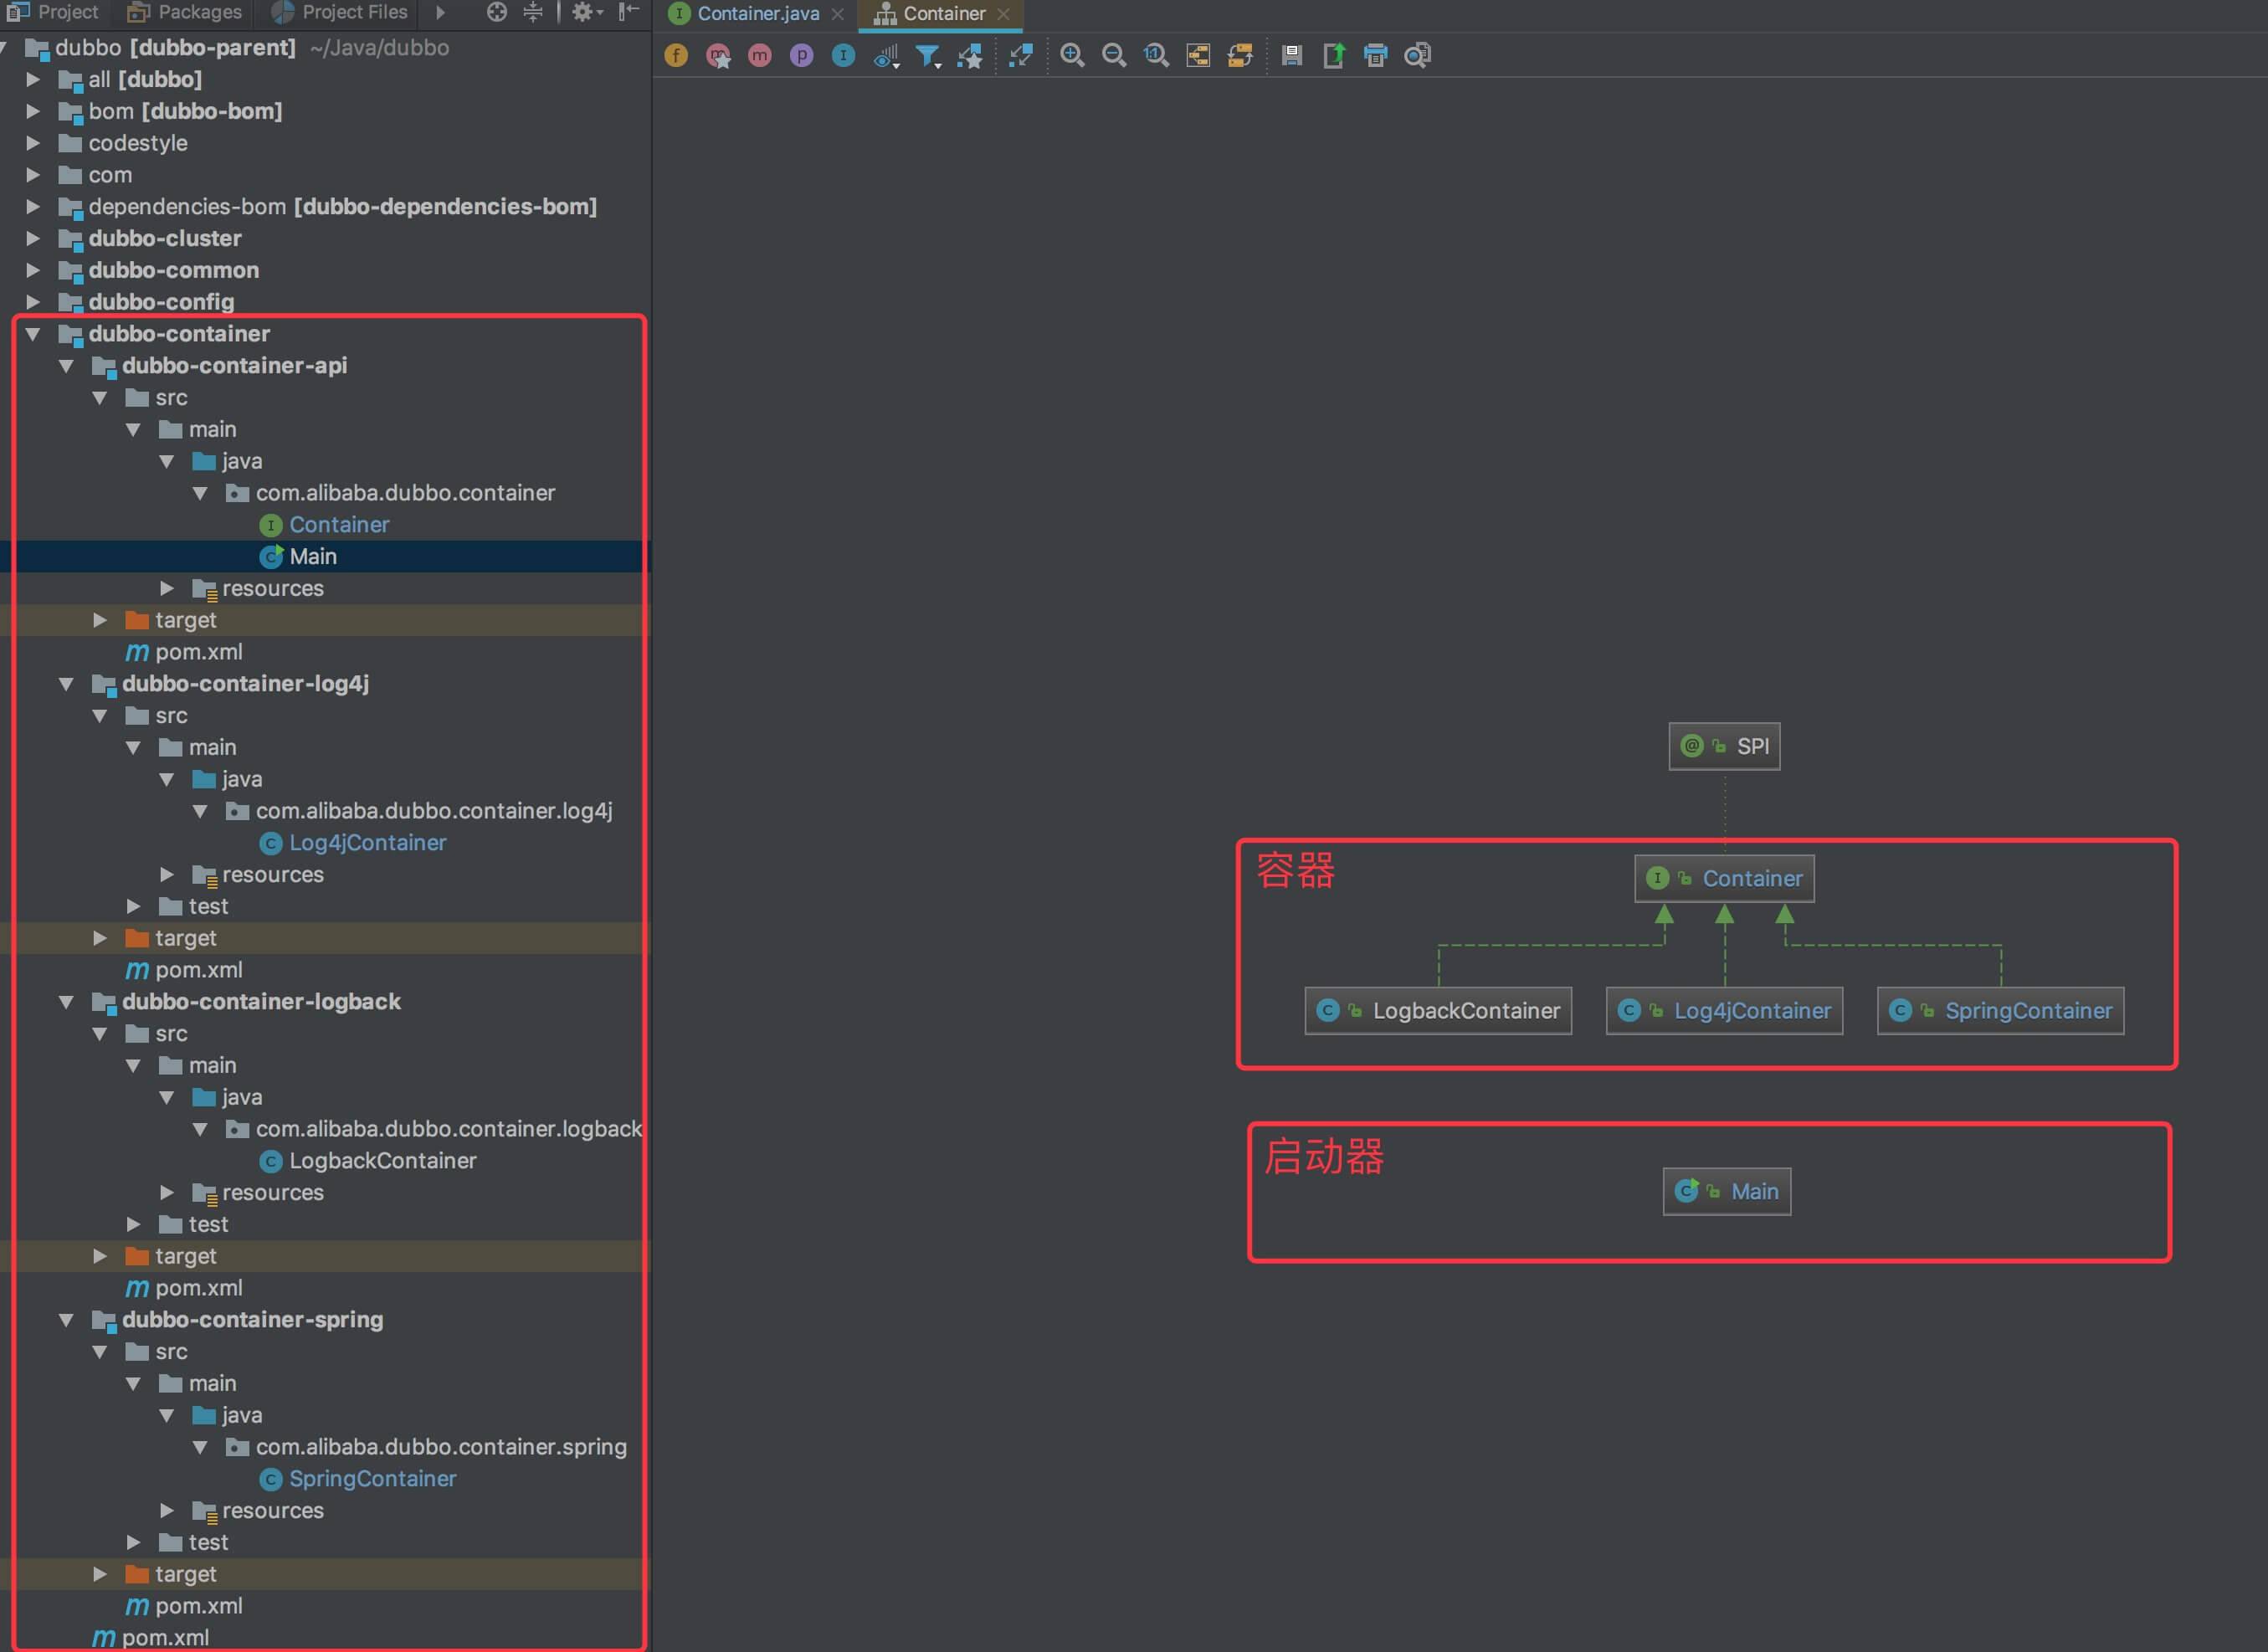Viewport: 2268px width, 1652px height.
Task: Toggle Methods display in diagram toolbar
Action: tap(760, 55)
